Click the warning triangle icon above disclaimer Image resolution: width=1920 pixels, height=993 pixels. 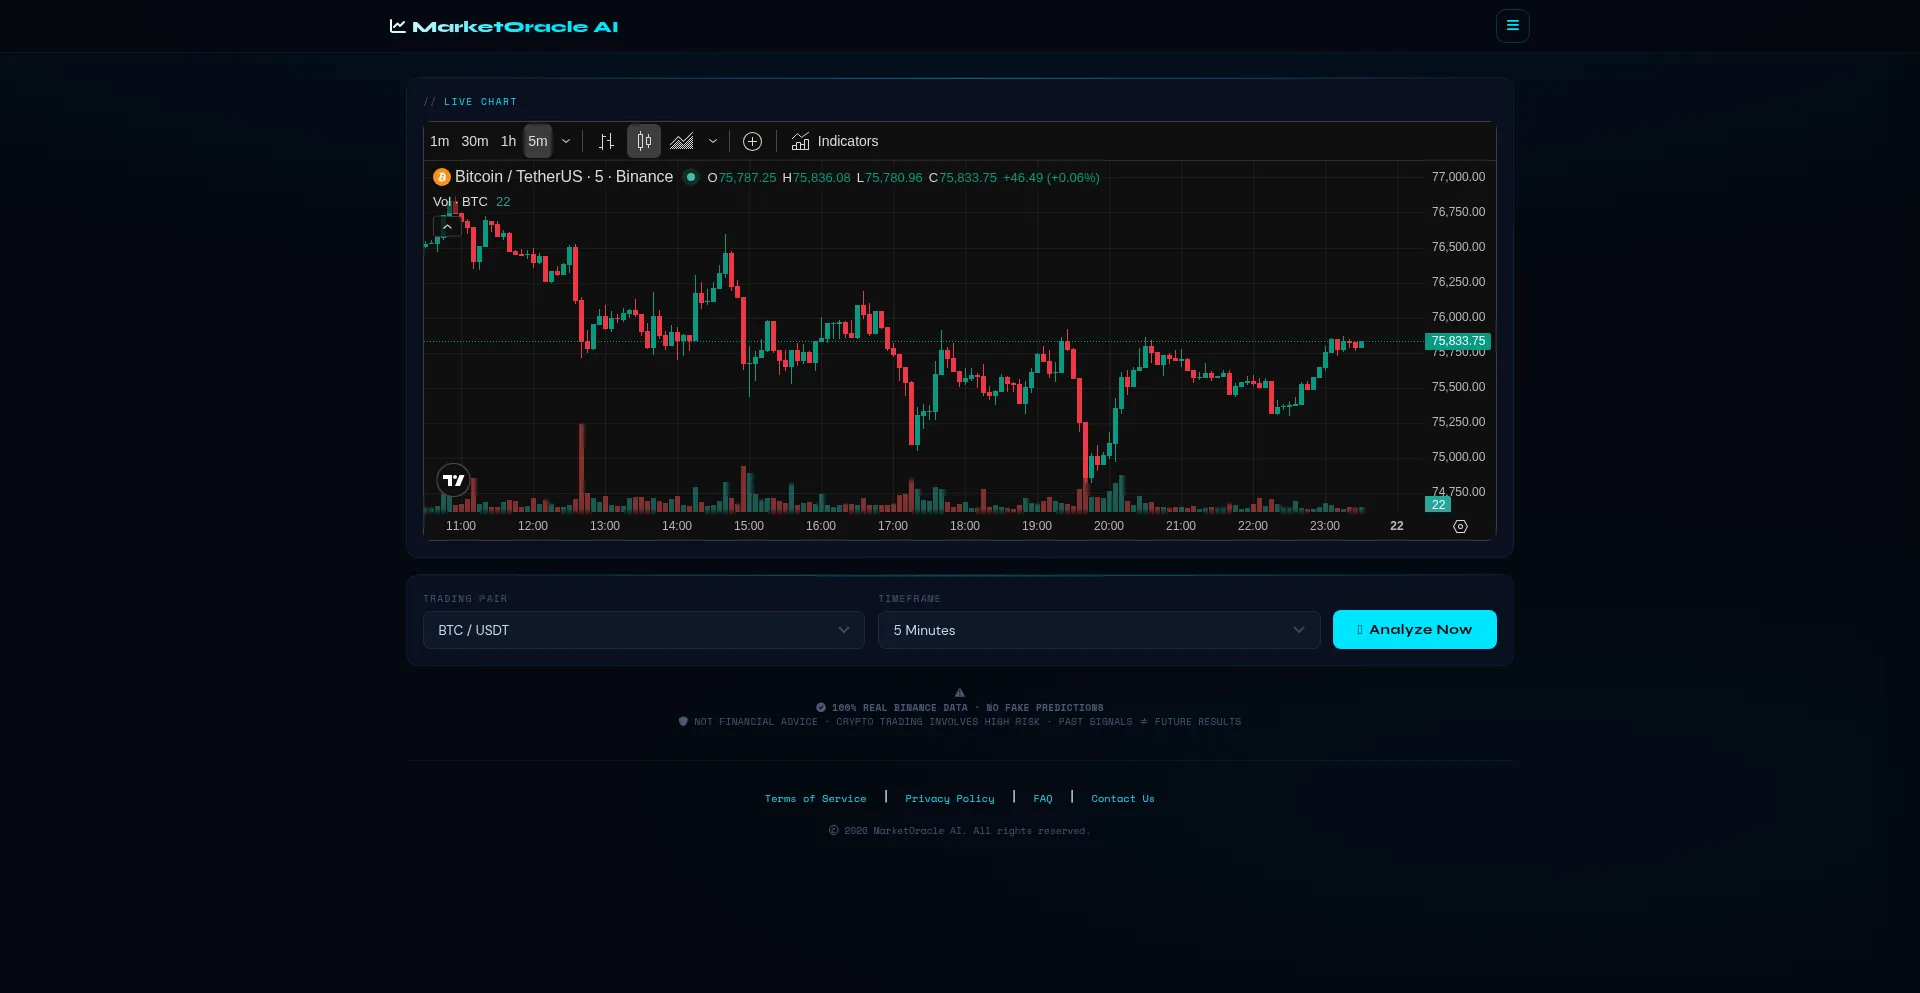[960, 692]
